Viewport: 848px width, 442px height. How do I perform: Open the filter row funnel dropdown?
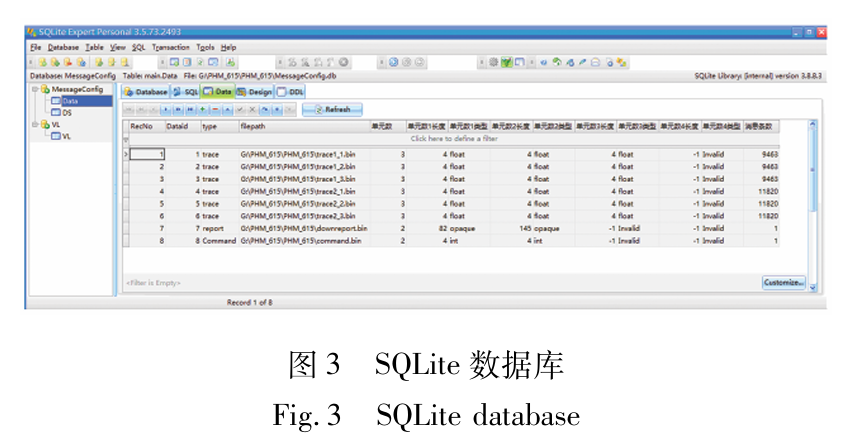point(126,139)
